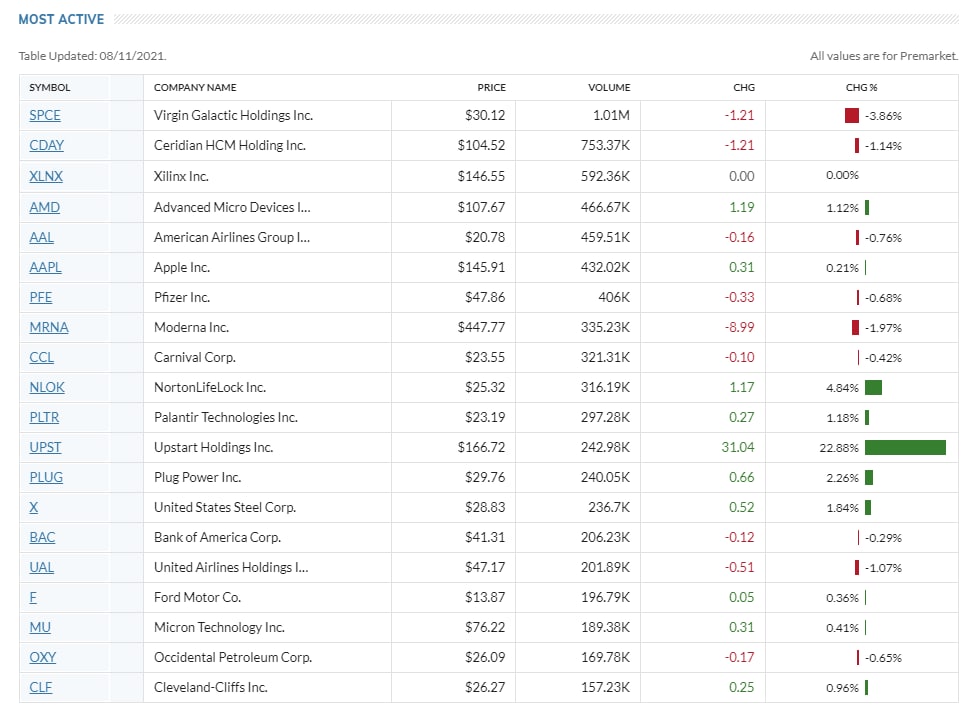Click the green Upstart change bar
This screenshot has height=717, width=975.
[x=905, y=448]
